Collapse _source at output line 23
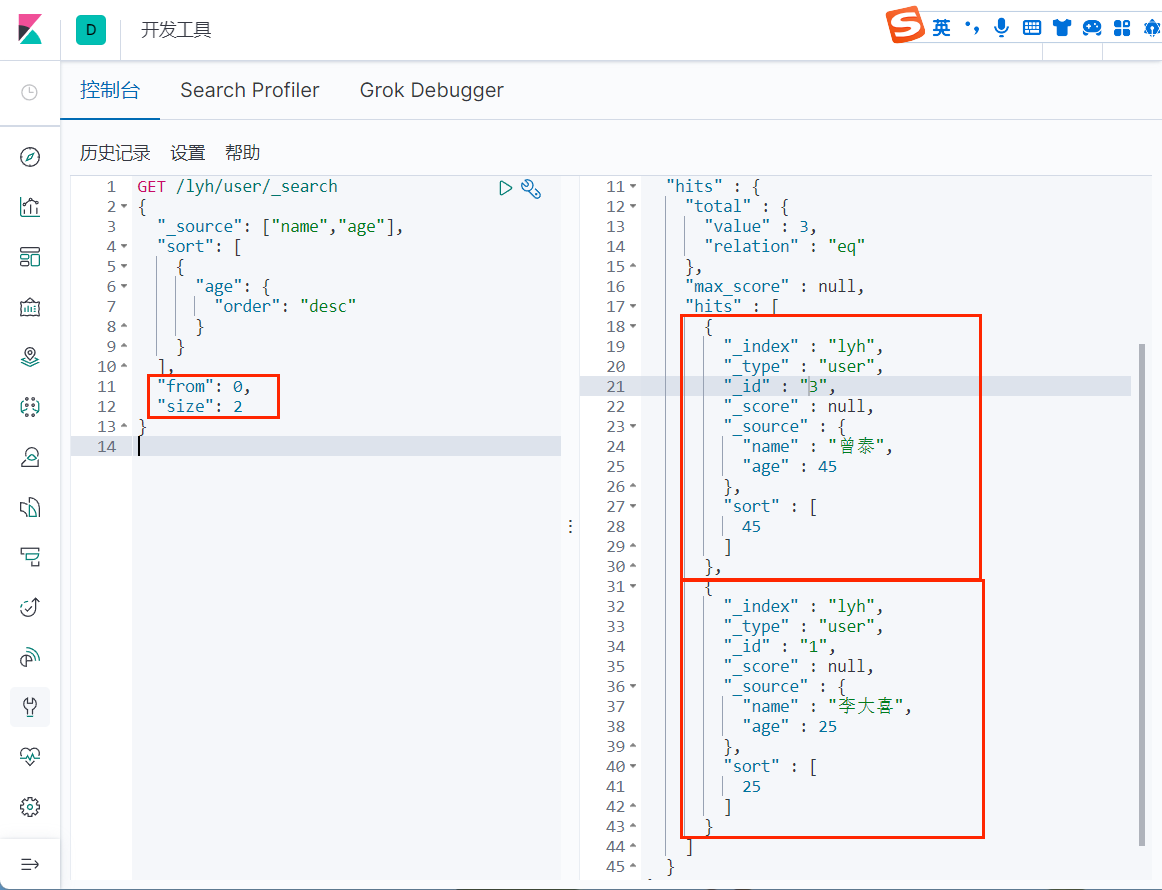The width and height of the screenshot is (1162, 890). tap(633, 427)
